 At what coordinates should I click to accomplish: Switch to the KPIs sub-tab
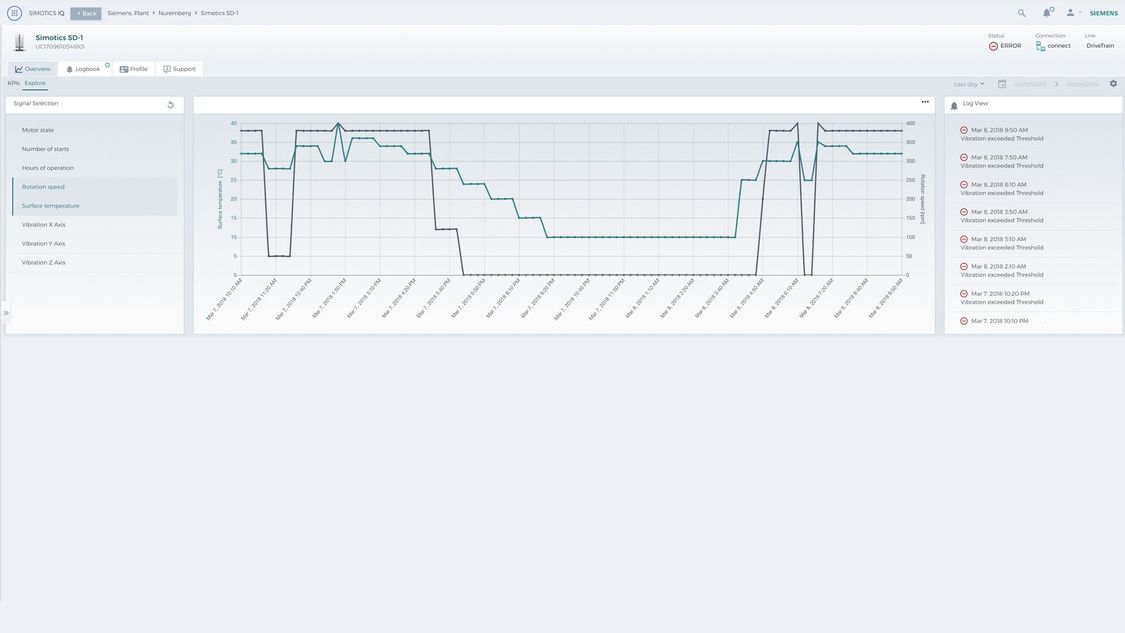pyautogui.click(x=14, y=83)
